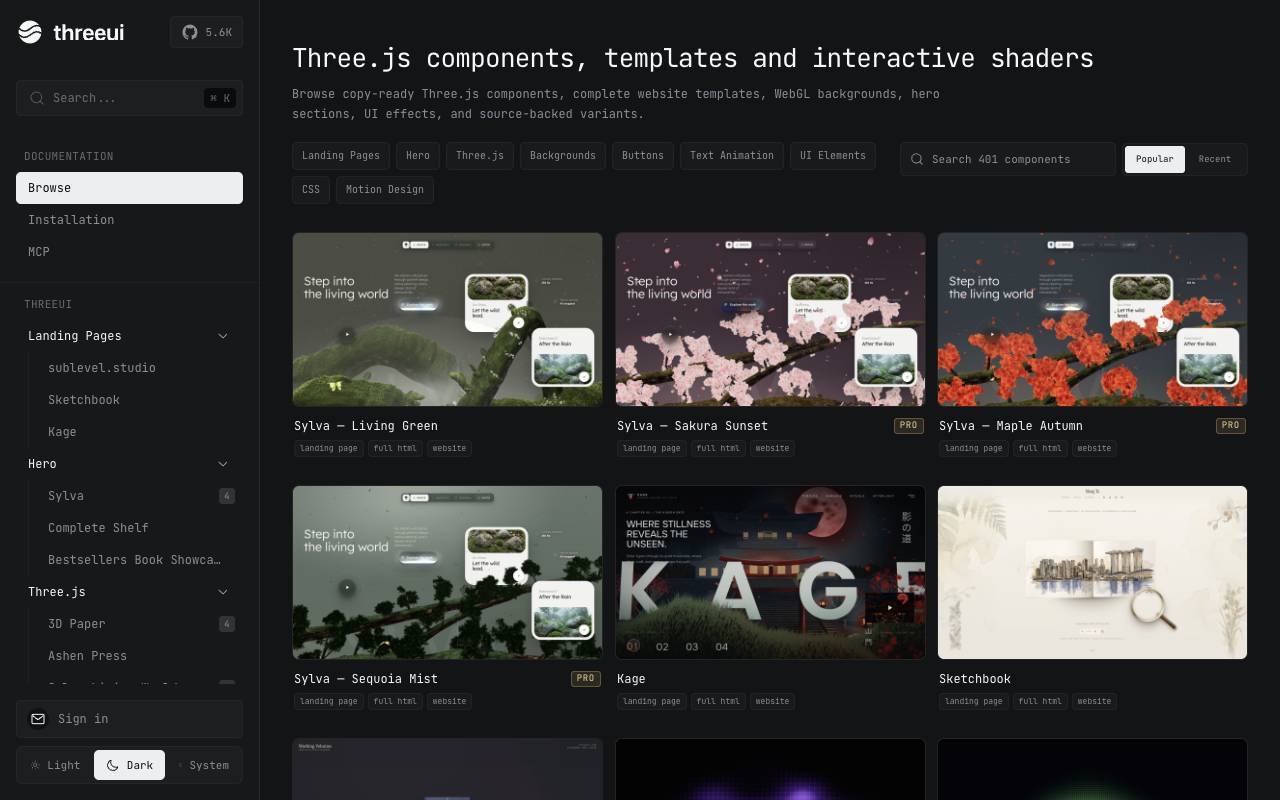Focus the sidebar Search field

tap(129, 98)
